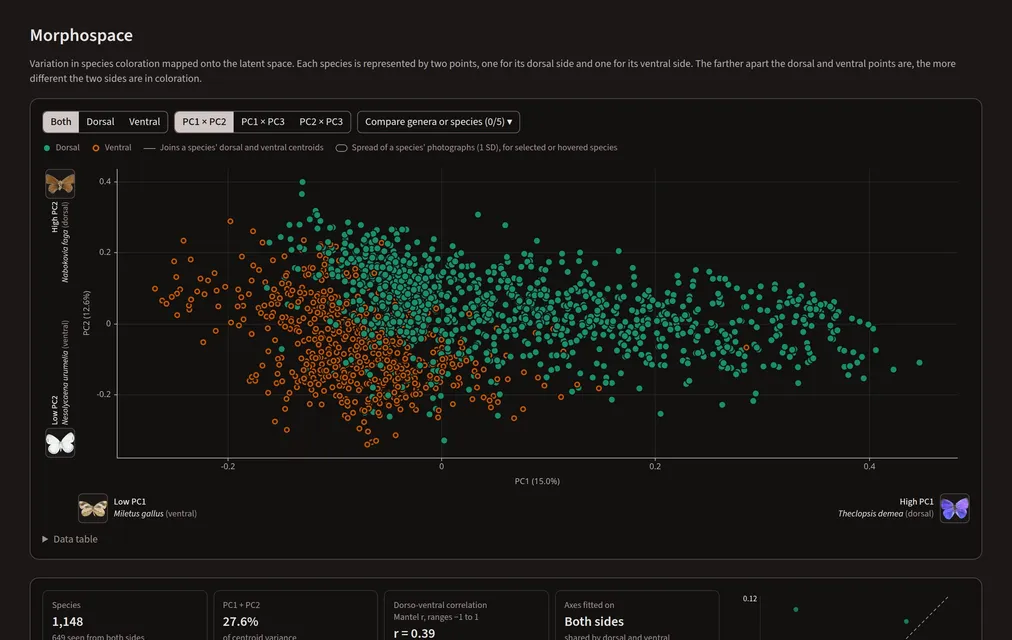The height and width of the screenshot is (640, 1012).
Task: Click the Miletus gallus butterfly thumbnail
Action: (93, 508)
